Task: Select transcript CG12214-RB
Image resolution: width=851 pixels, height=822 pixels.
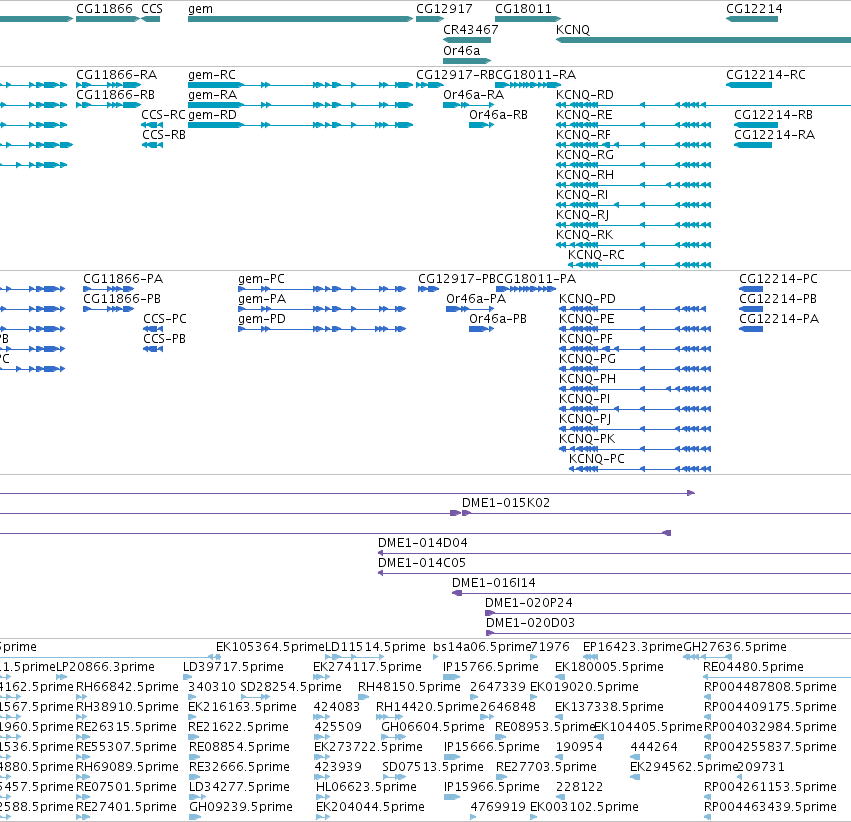Action: point(773,114)
